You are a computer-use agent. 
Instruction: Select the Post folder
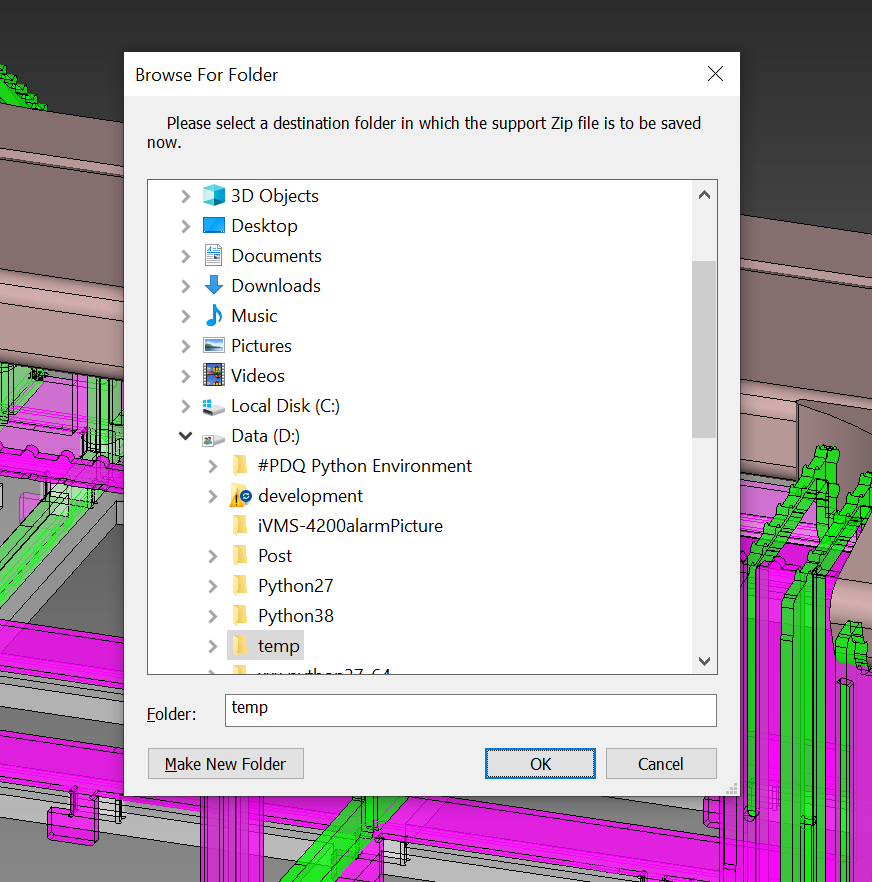pyautogui.click(x=274, y=556)
